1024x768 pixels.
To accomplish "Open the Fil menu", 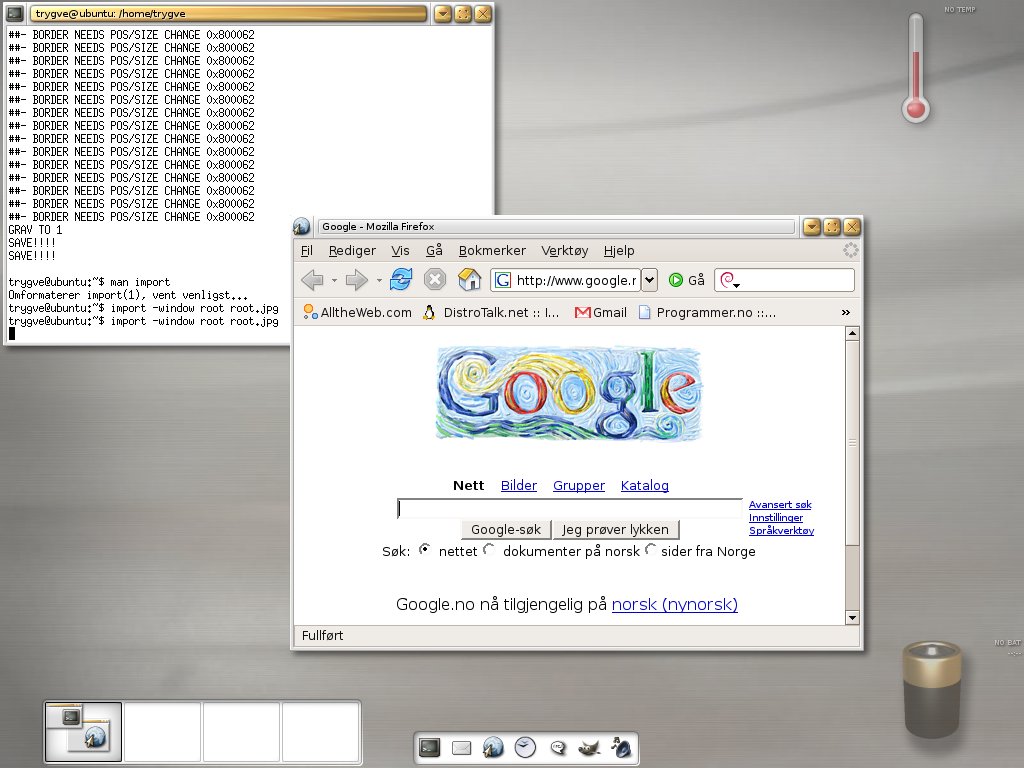I will 307,251.
